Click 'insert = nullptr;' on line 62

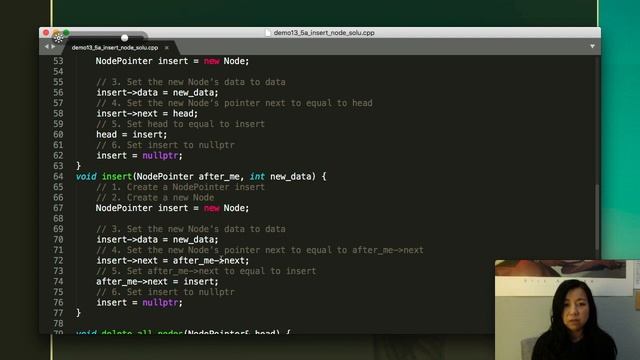(140, 156)
